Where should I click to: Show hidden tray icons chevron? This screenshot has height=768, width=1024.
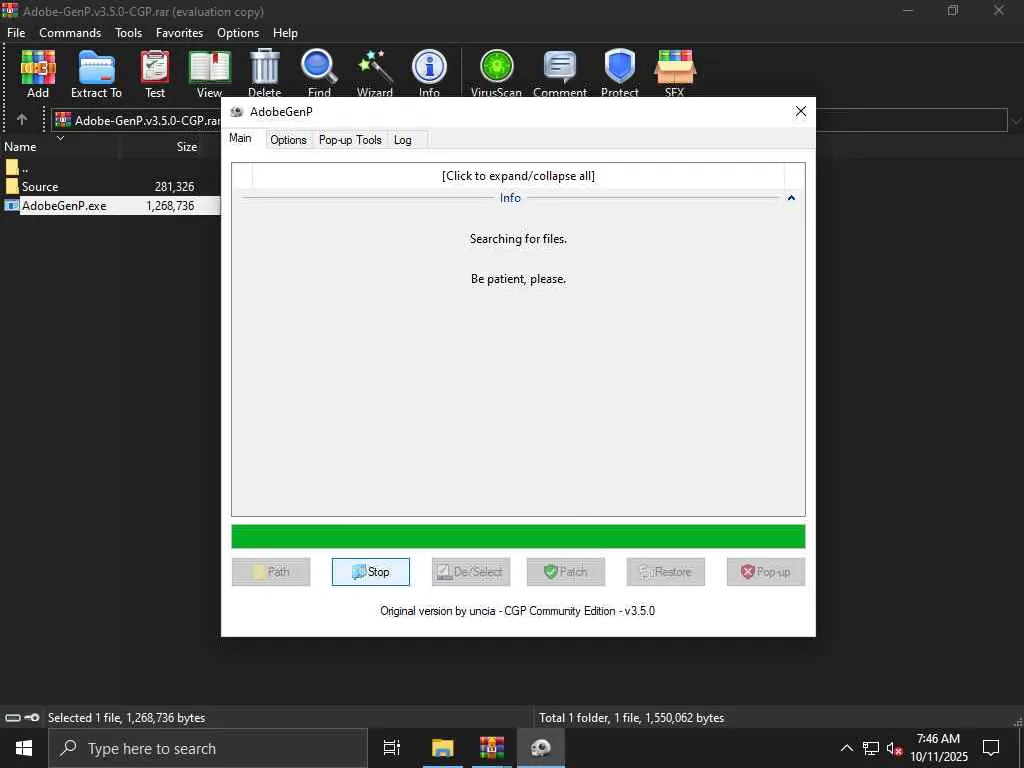(x=846, y=748)
